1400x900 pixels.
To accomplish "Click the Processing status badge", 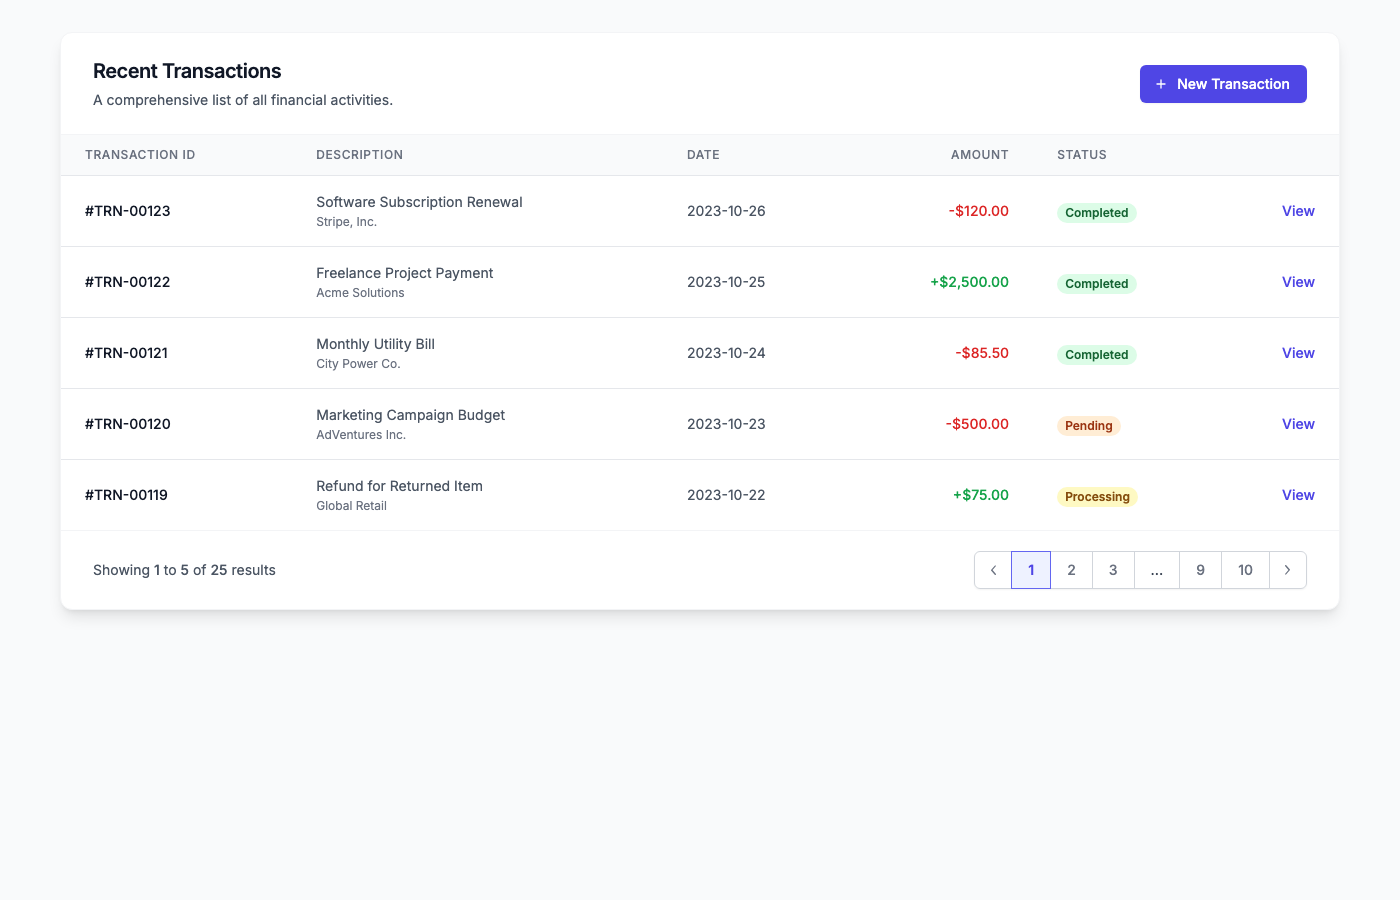I will click(x=1097, y=496).
